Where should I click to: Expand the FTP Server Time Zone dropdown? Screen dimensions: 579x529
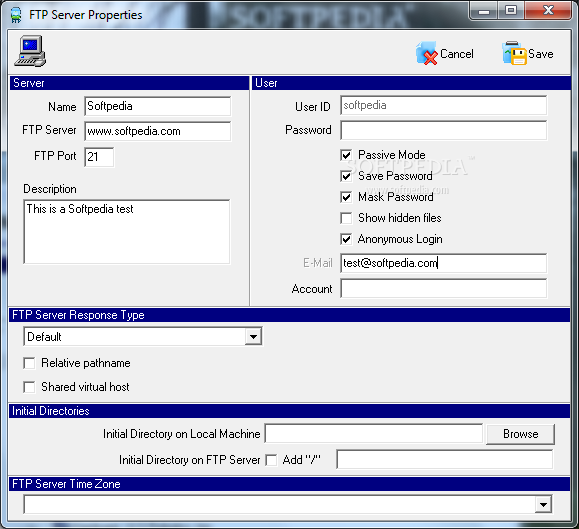(x=543, y=505)
